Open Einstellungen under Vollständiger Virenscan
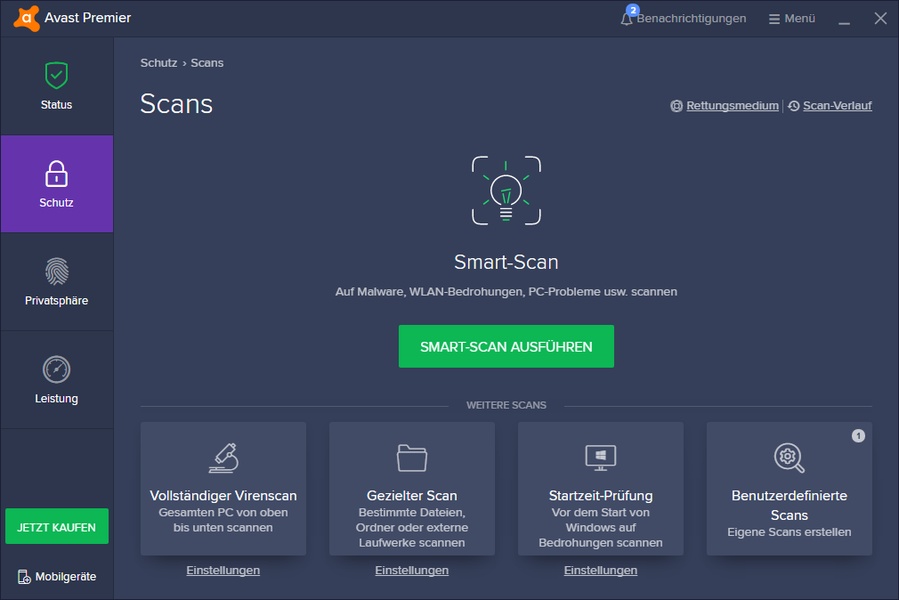 [223, 570]
